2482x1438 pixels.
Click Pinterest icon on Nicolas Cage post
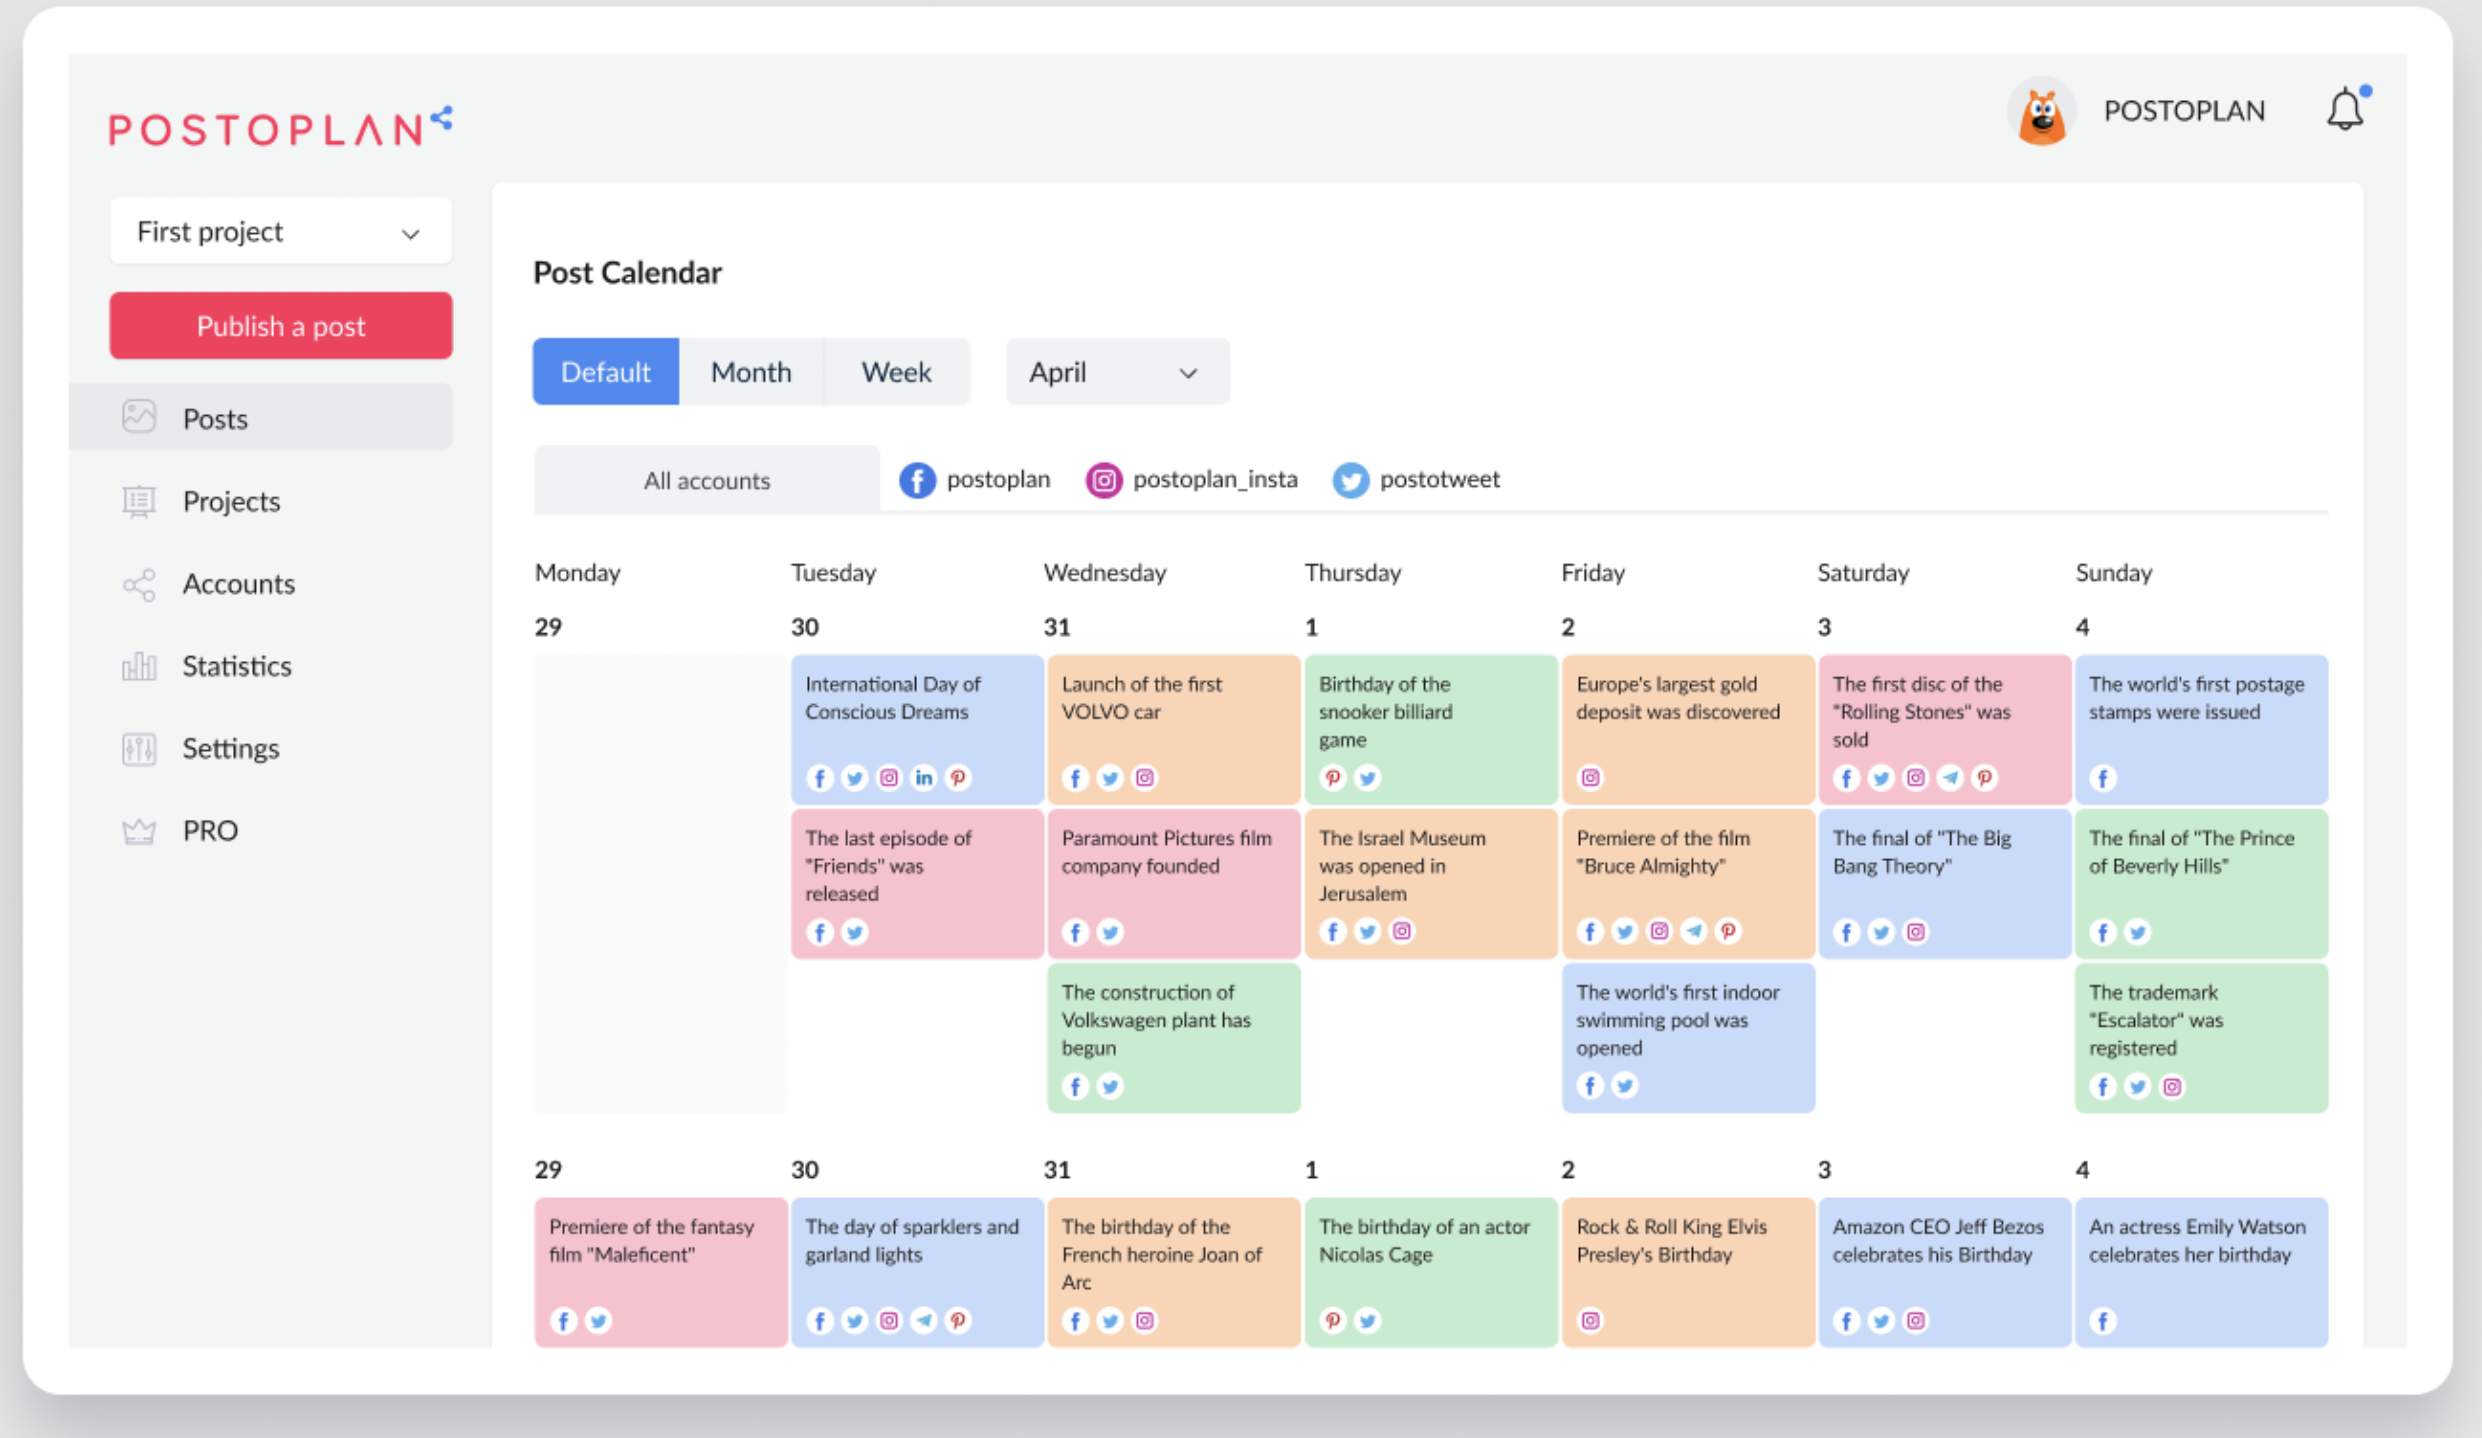click(x=1333, y=1320)
